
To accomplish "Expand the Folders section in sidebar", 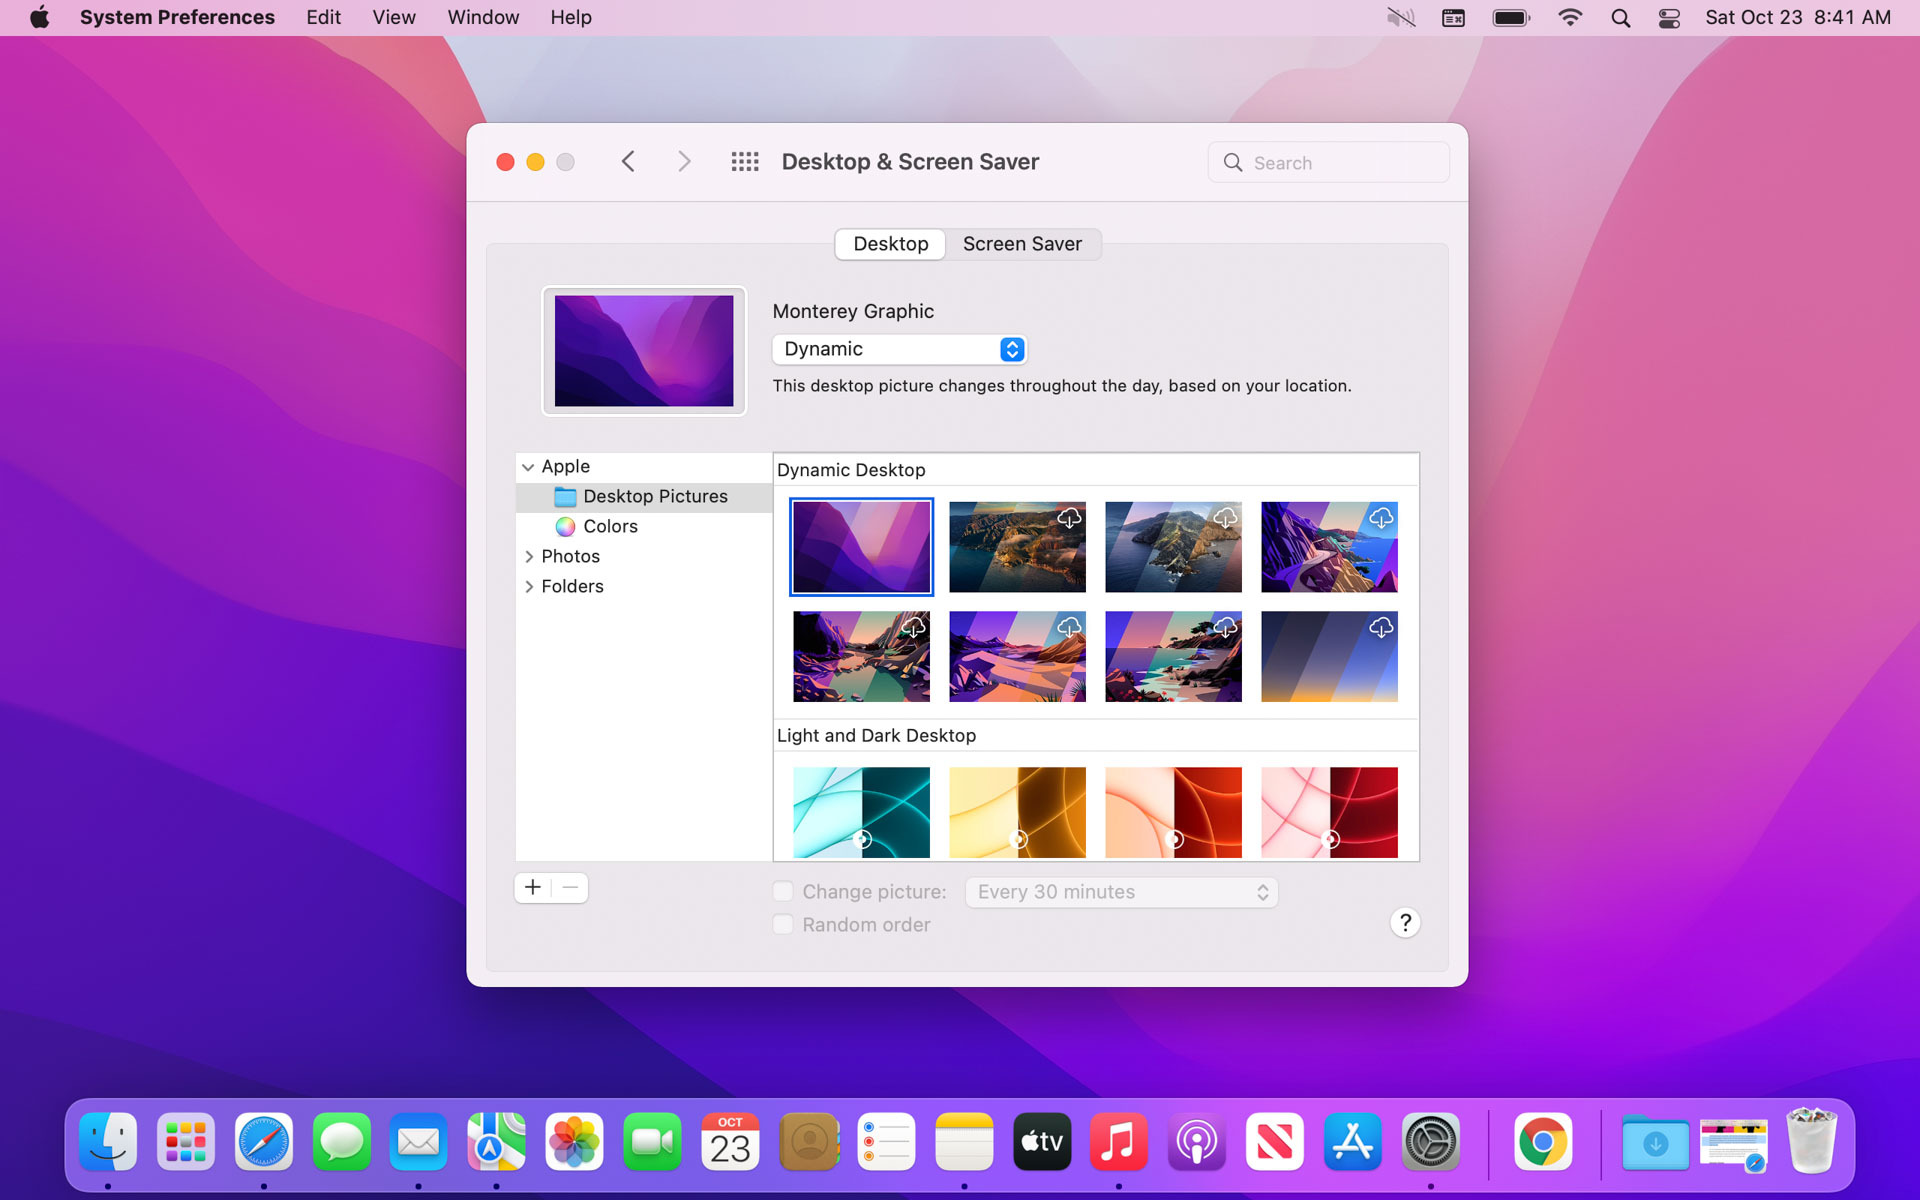I will pos(529,586).
